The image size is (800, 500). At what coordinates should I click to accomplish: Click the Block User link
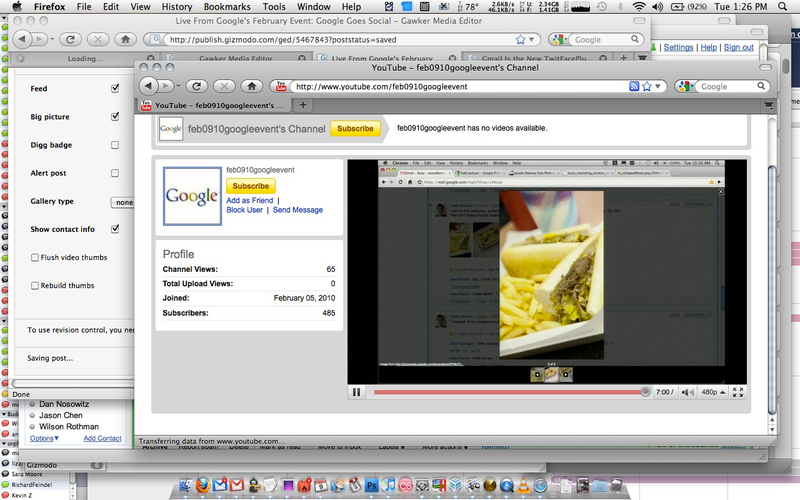[x=244, y=210]
